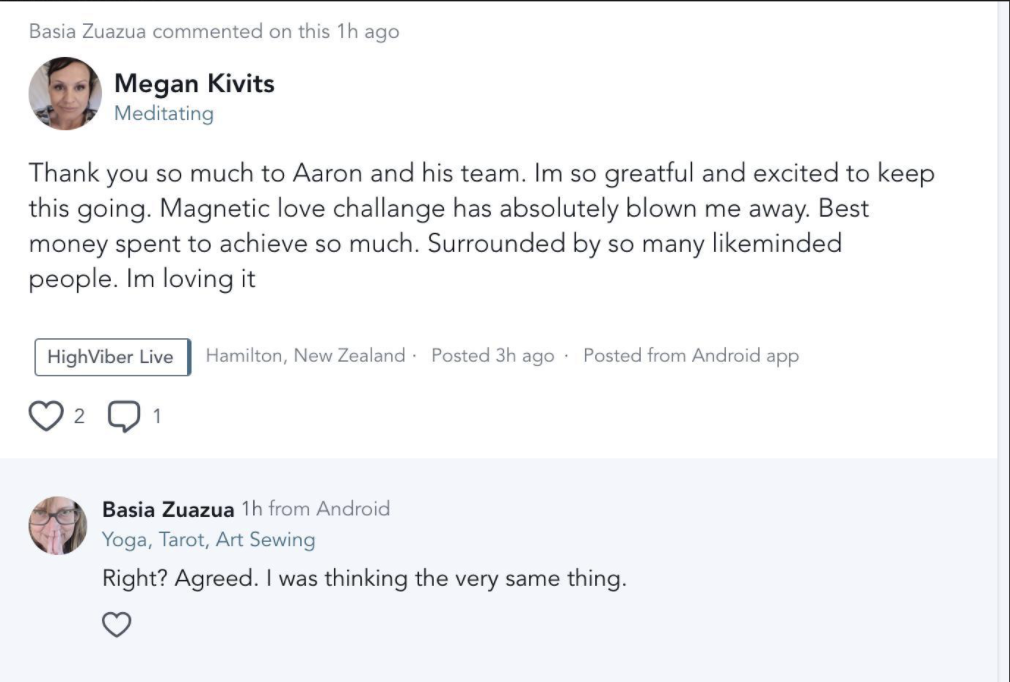The height and width of the screenshot is (682, 1010).
Task: Click Posted from Android app text
Action: point(690,356)
